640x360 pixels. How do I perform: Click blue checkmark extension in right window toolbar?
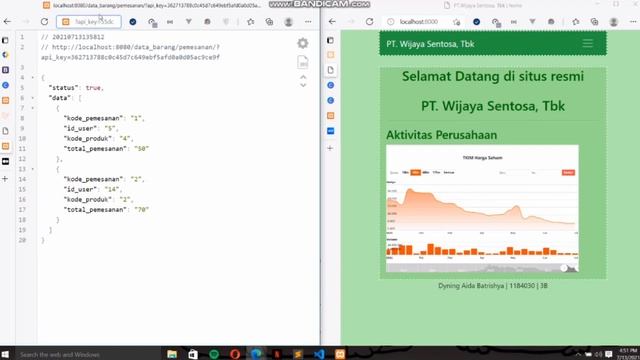pyautogui.click(x=476, y=22)
